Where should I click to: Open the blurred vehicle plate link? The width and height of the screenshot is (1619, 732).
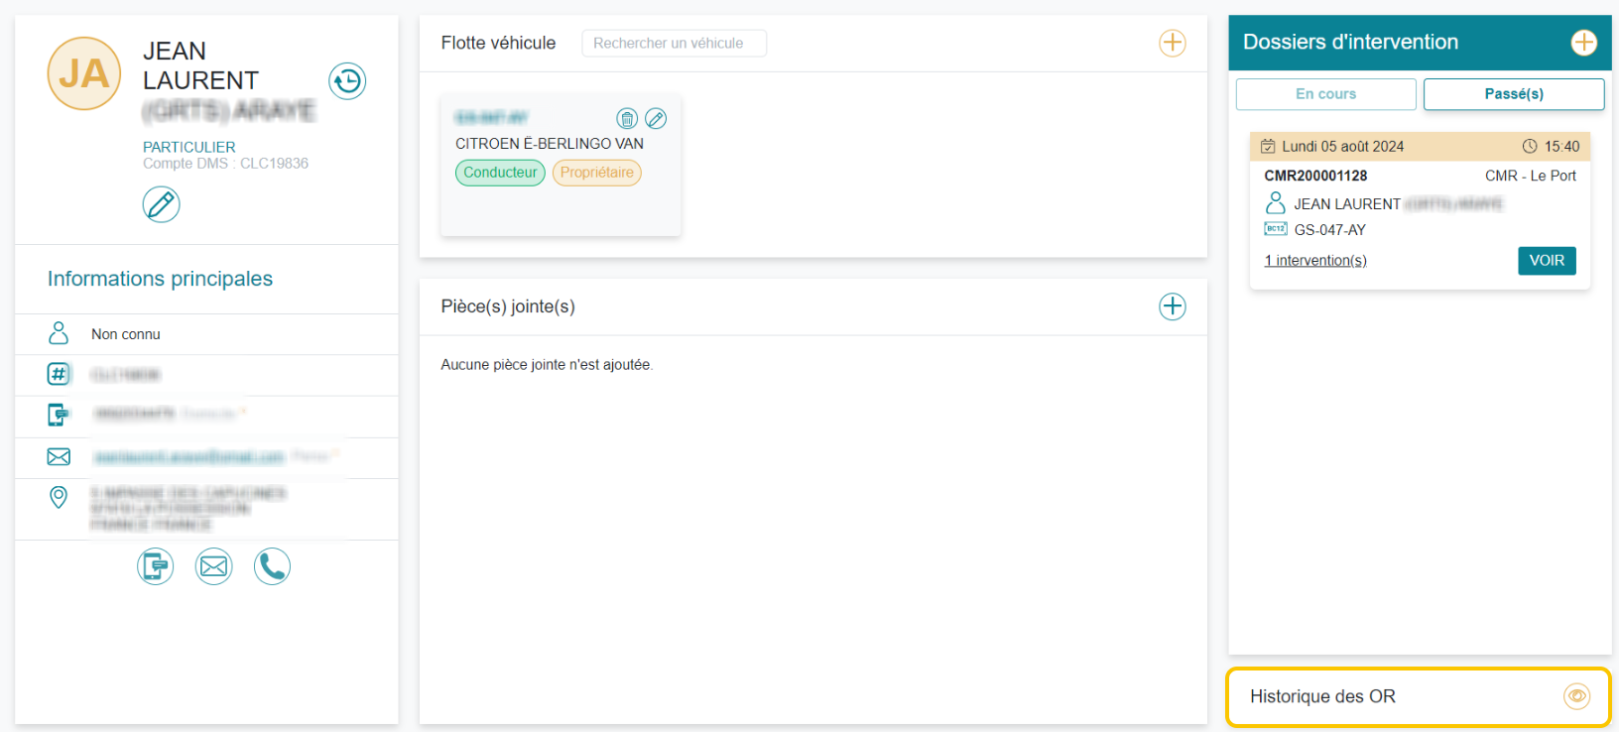pyautogui.click(x=491, y=118)
